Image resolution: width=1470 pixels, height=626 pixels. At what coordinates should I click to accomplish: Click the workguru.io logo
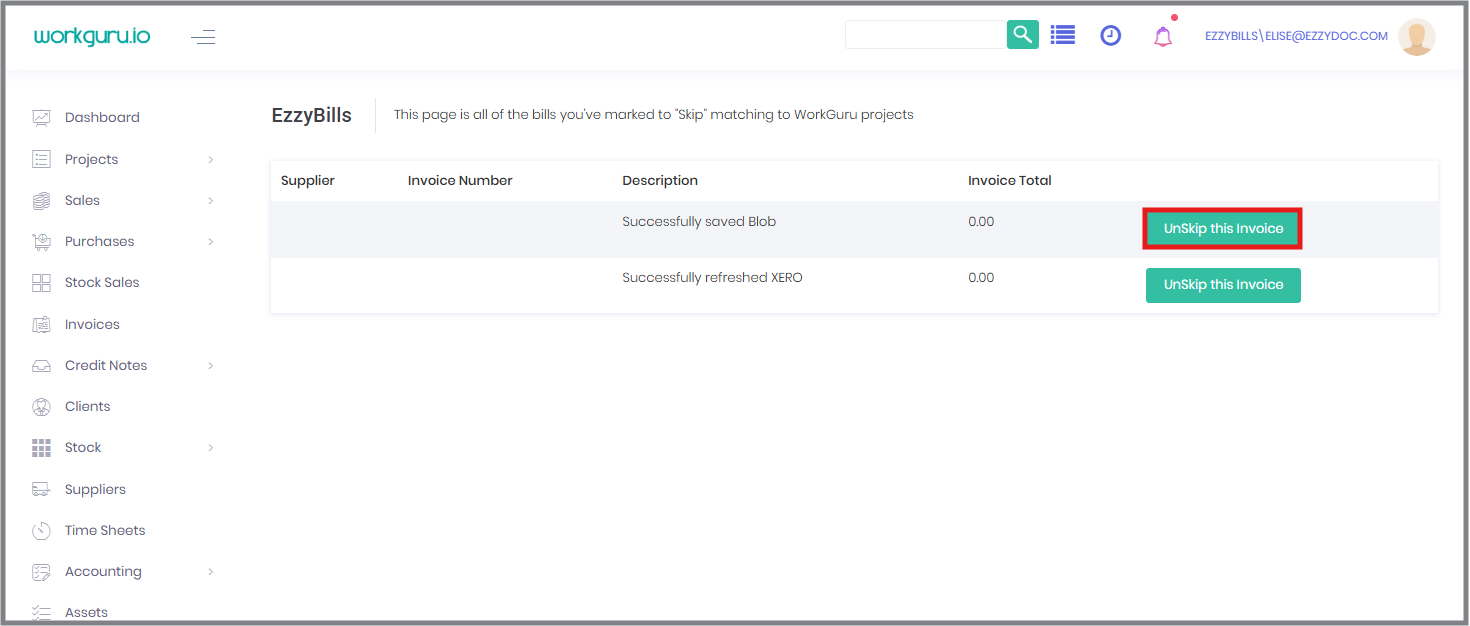point(92,36)
